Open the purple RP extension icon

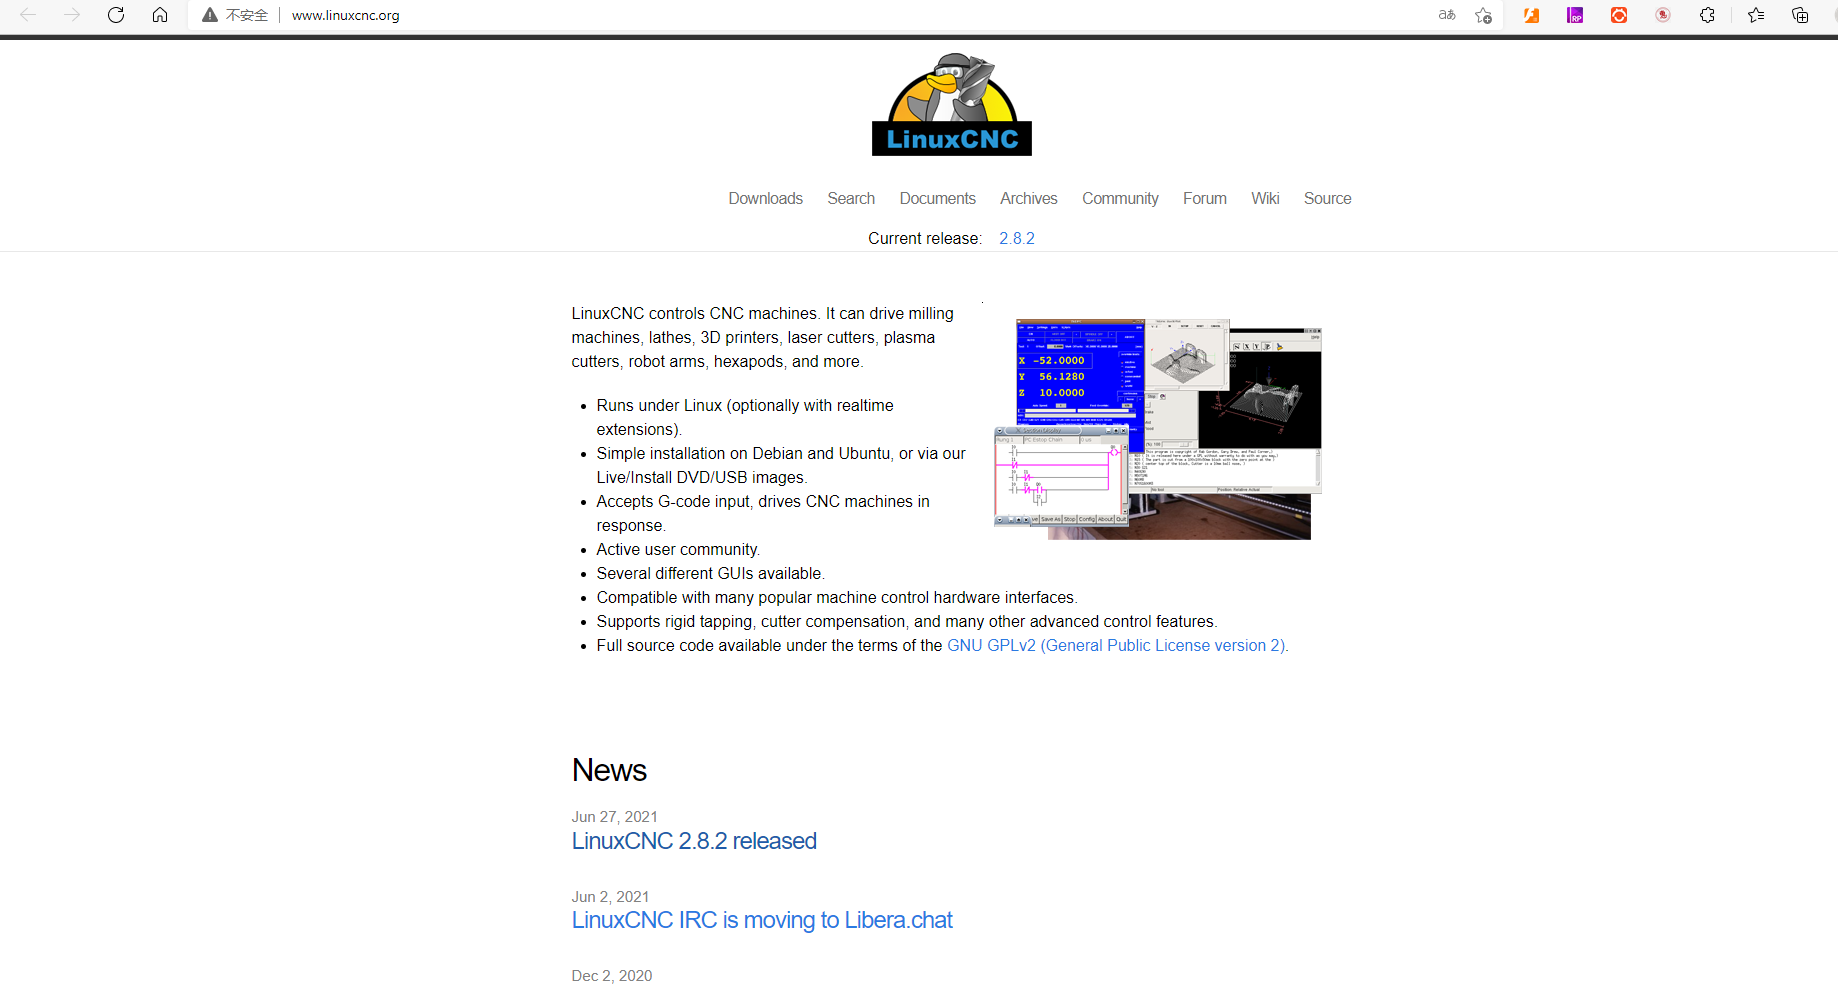1575,15
